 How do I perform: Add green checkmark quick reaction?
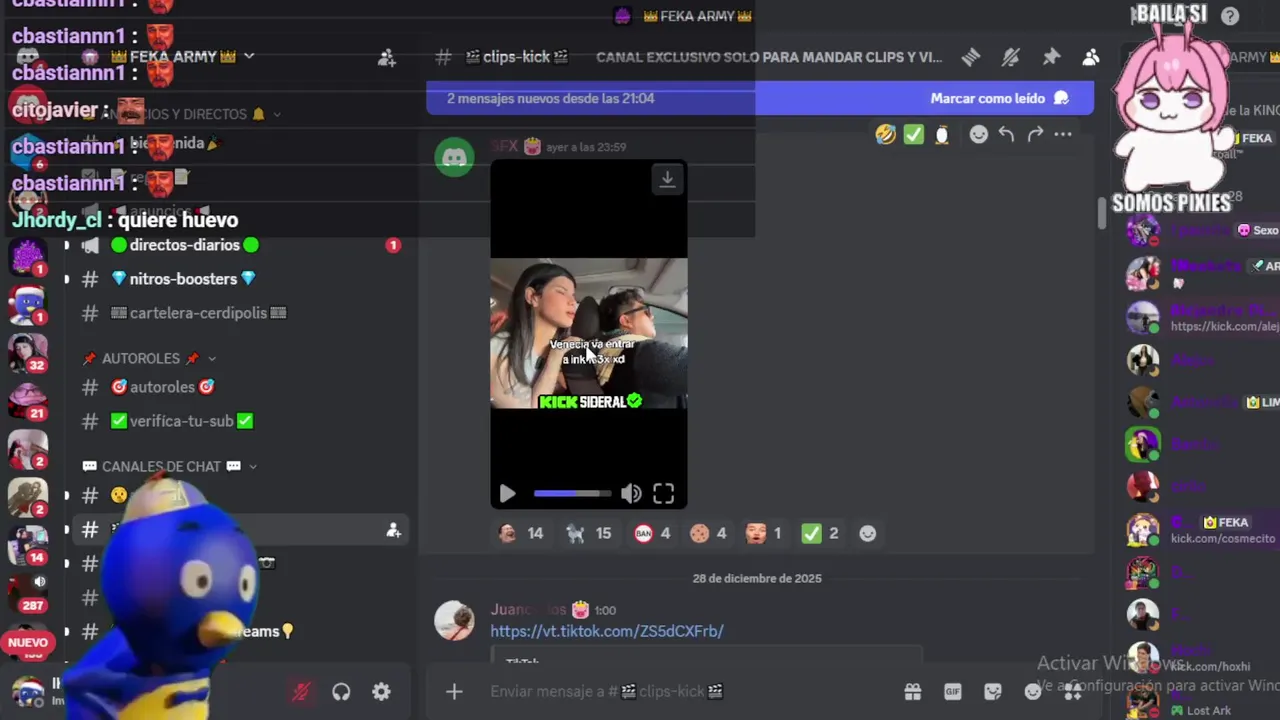[x=914, y=134]
